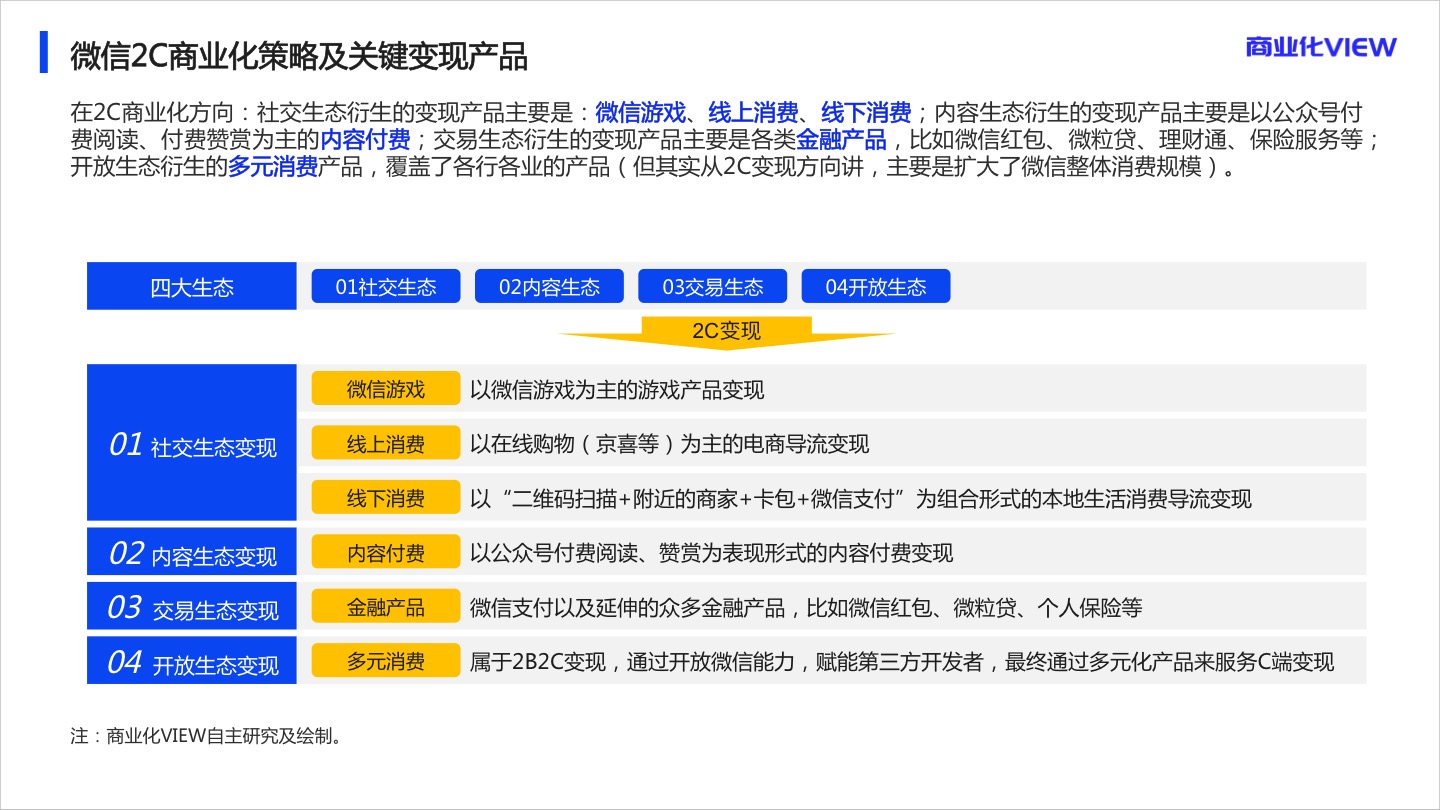The height and width of the screenshot is (810, 1440).
Task: Select the 04 开放生态变现 block
Action: coord(192,660)
